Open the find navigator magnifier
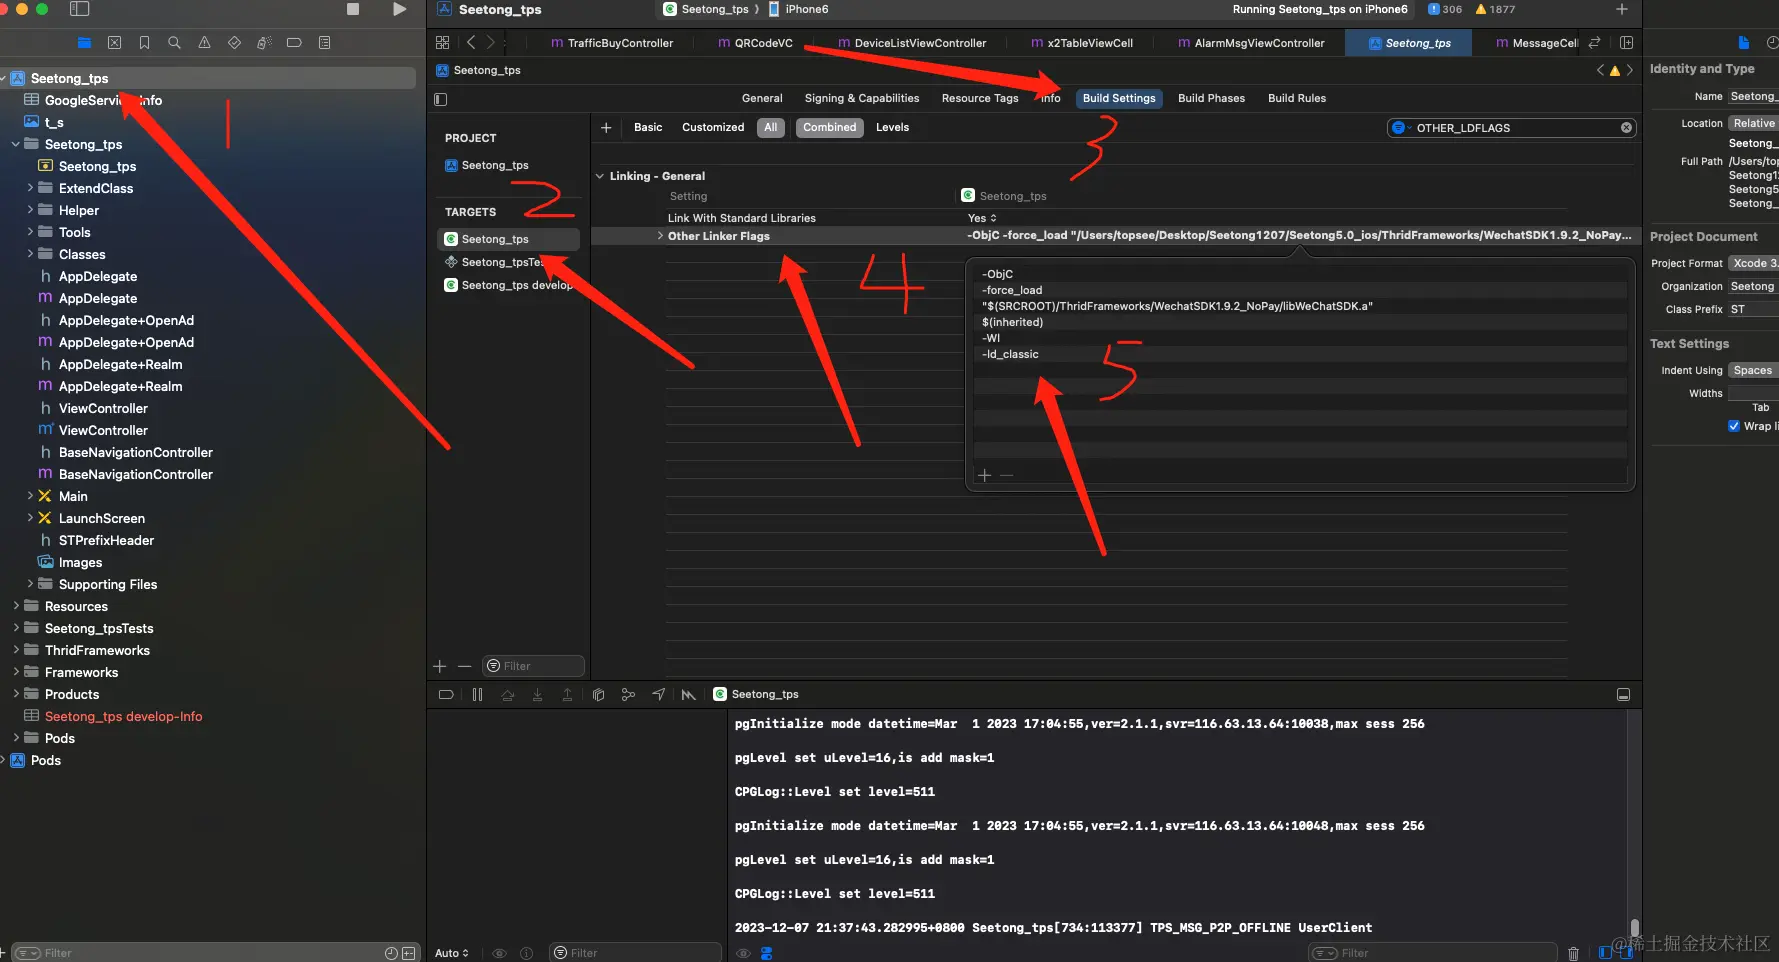This screenshot has height=962, width=1779. tap(174, 43)
